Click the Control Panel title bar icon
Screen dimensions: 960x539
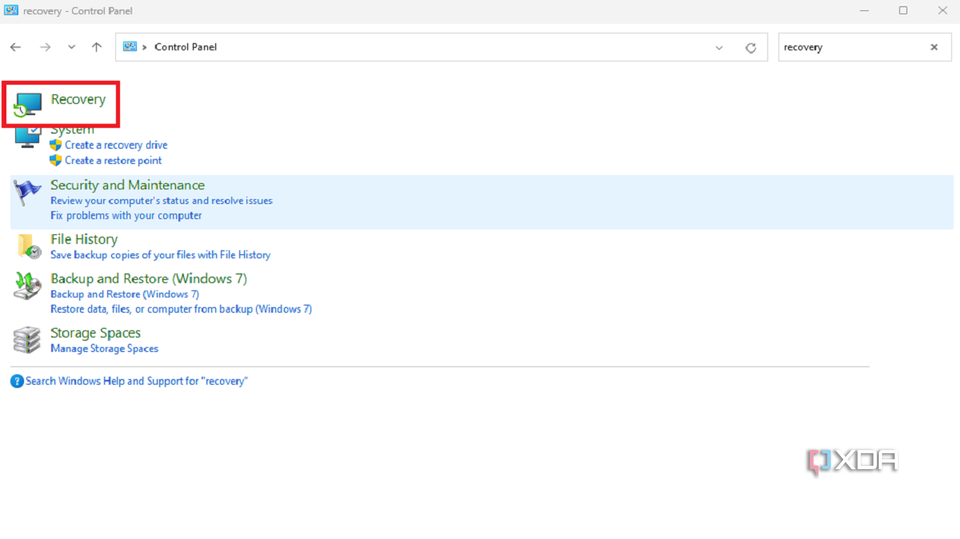pos(11,10)
